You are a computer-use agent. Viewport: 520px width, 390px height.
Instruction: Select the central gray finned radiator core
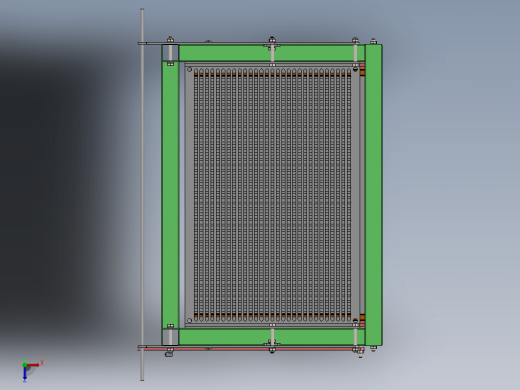pos(272,195)
